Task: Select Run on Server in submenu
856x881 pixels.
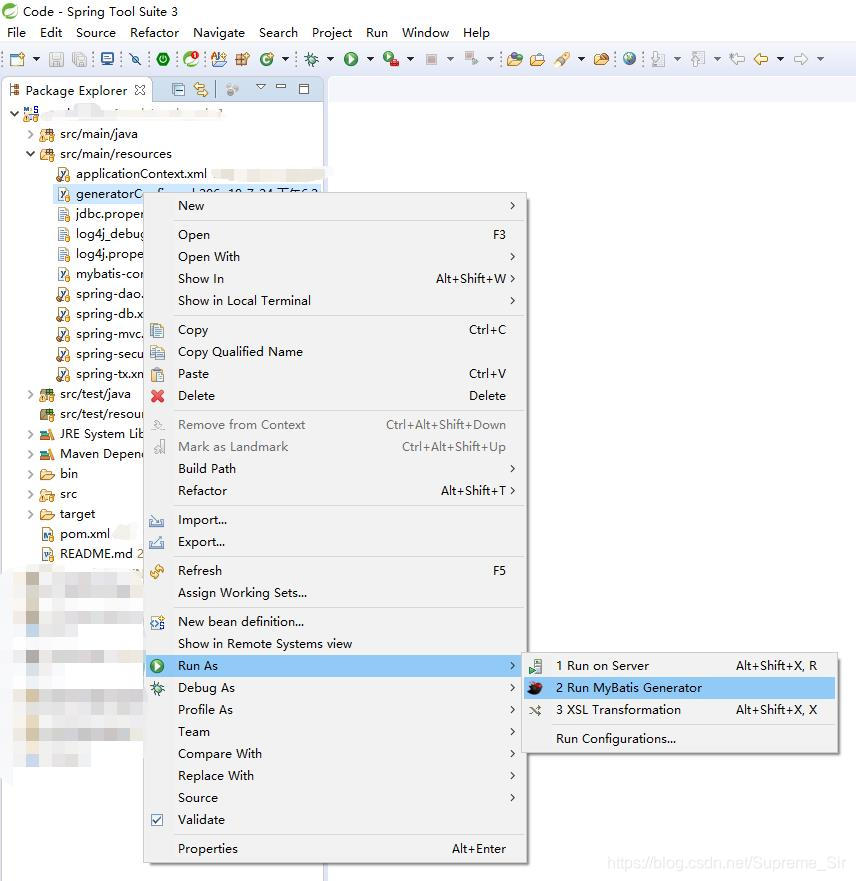Action: [680, 666]
